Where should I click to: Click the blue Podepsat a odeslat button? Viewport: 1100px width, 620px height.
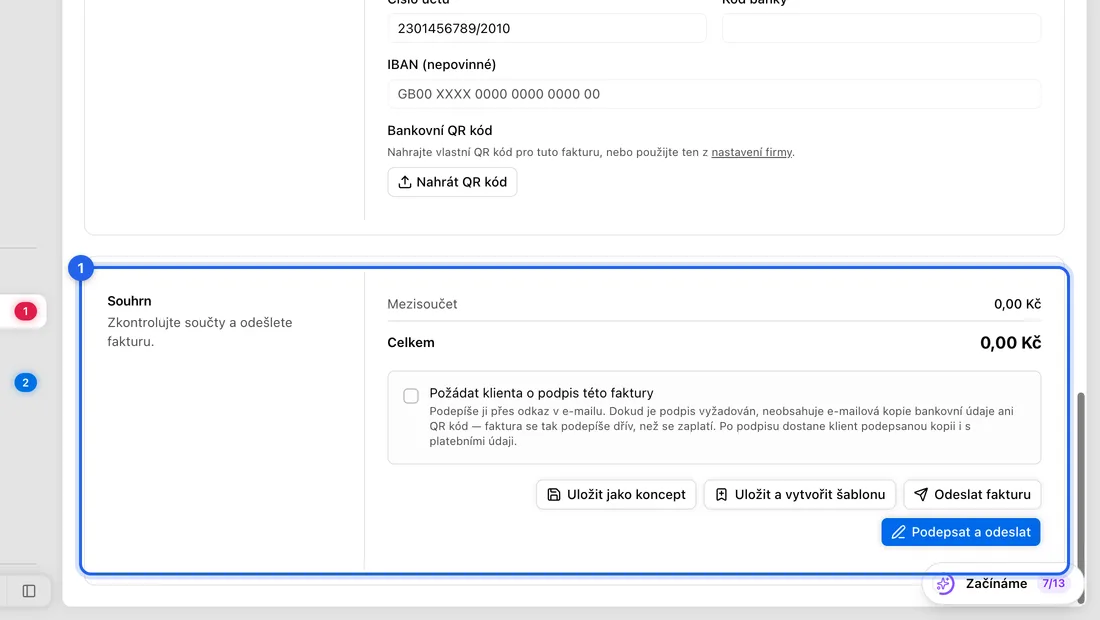click(x=961, y=532)
